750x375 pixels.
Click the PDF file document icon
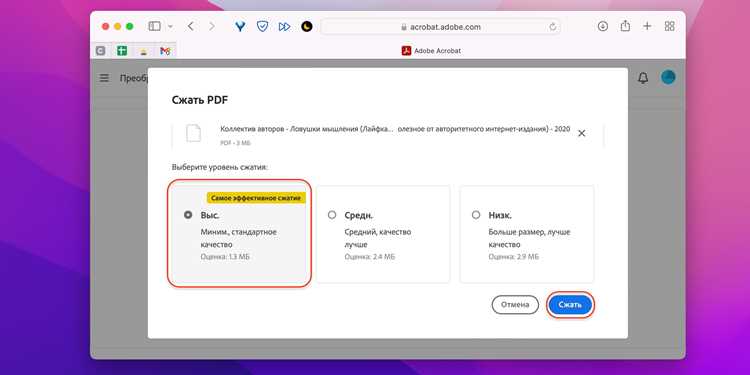(194, 133)
